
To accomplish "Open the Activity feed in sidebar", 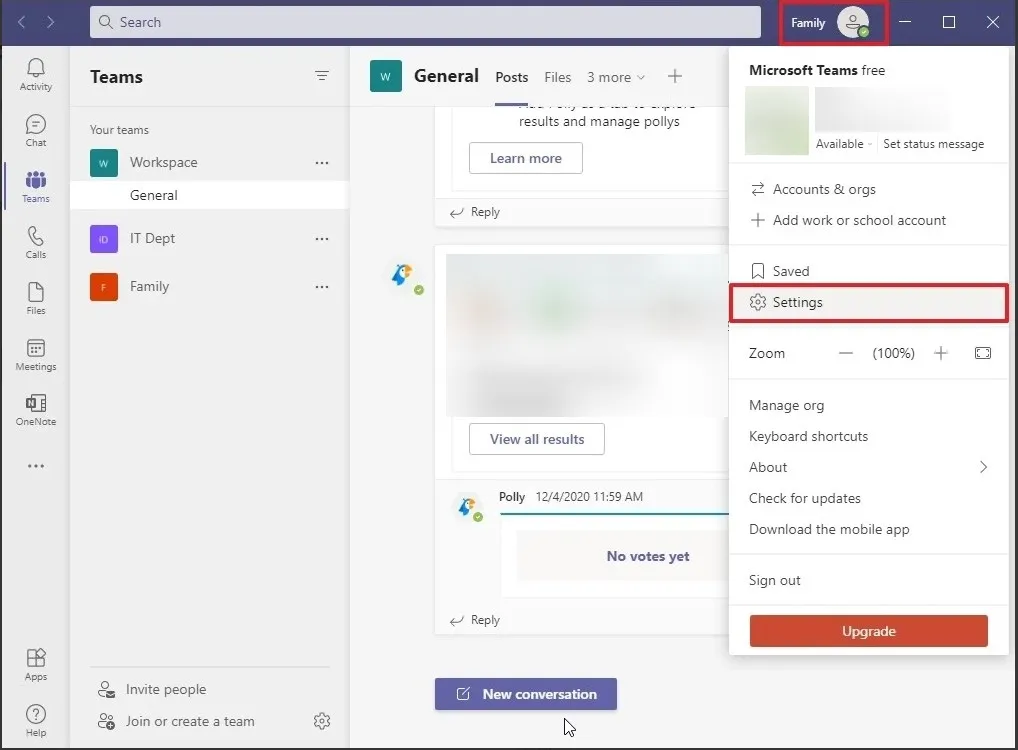I will tap(36, 75).
